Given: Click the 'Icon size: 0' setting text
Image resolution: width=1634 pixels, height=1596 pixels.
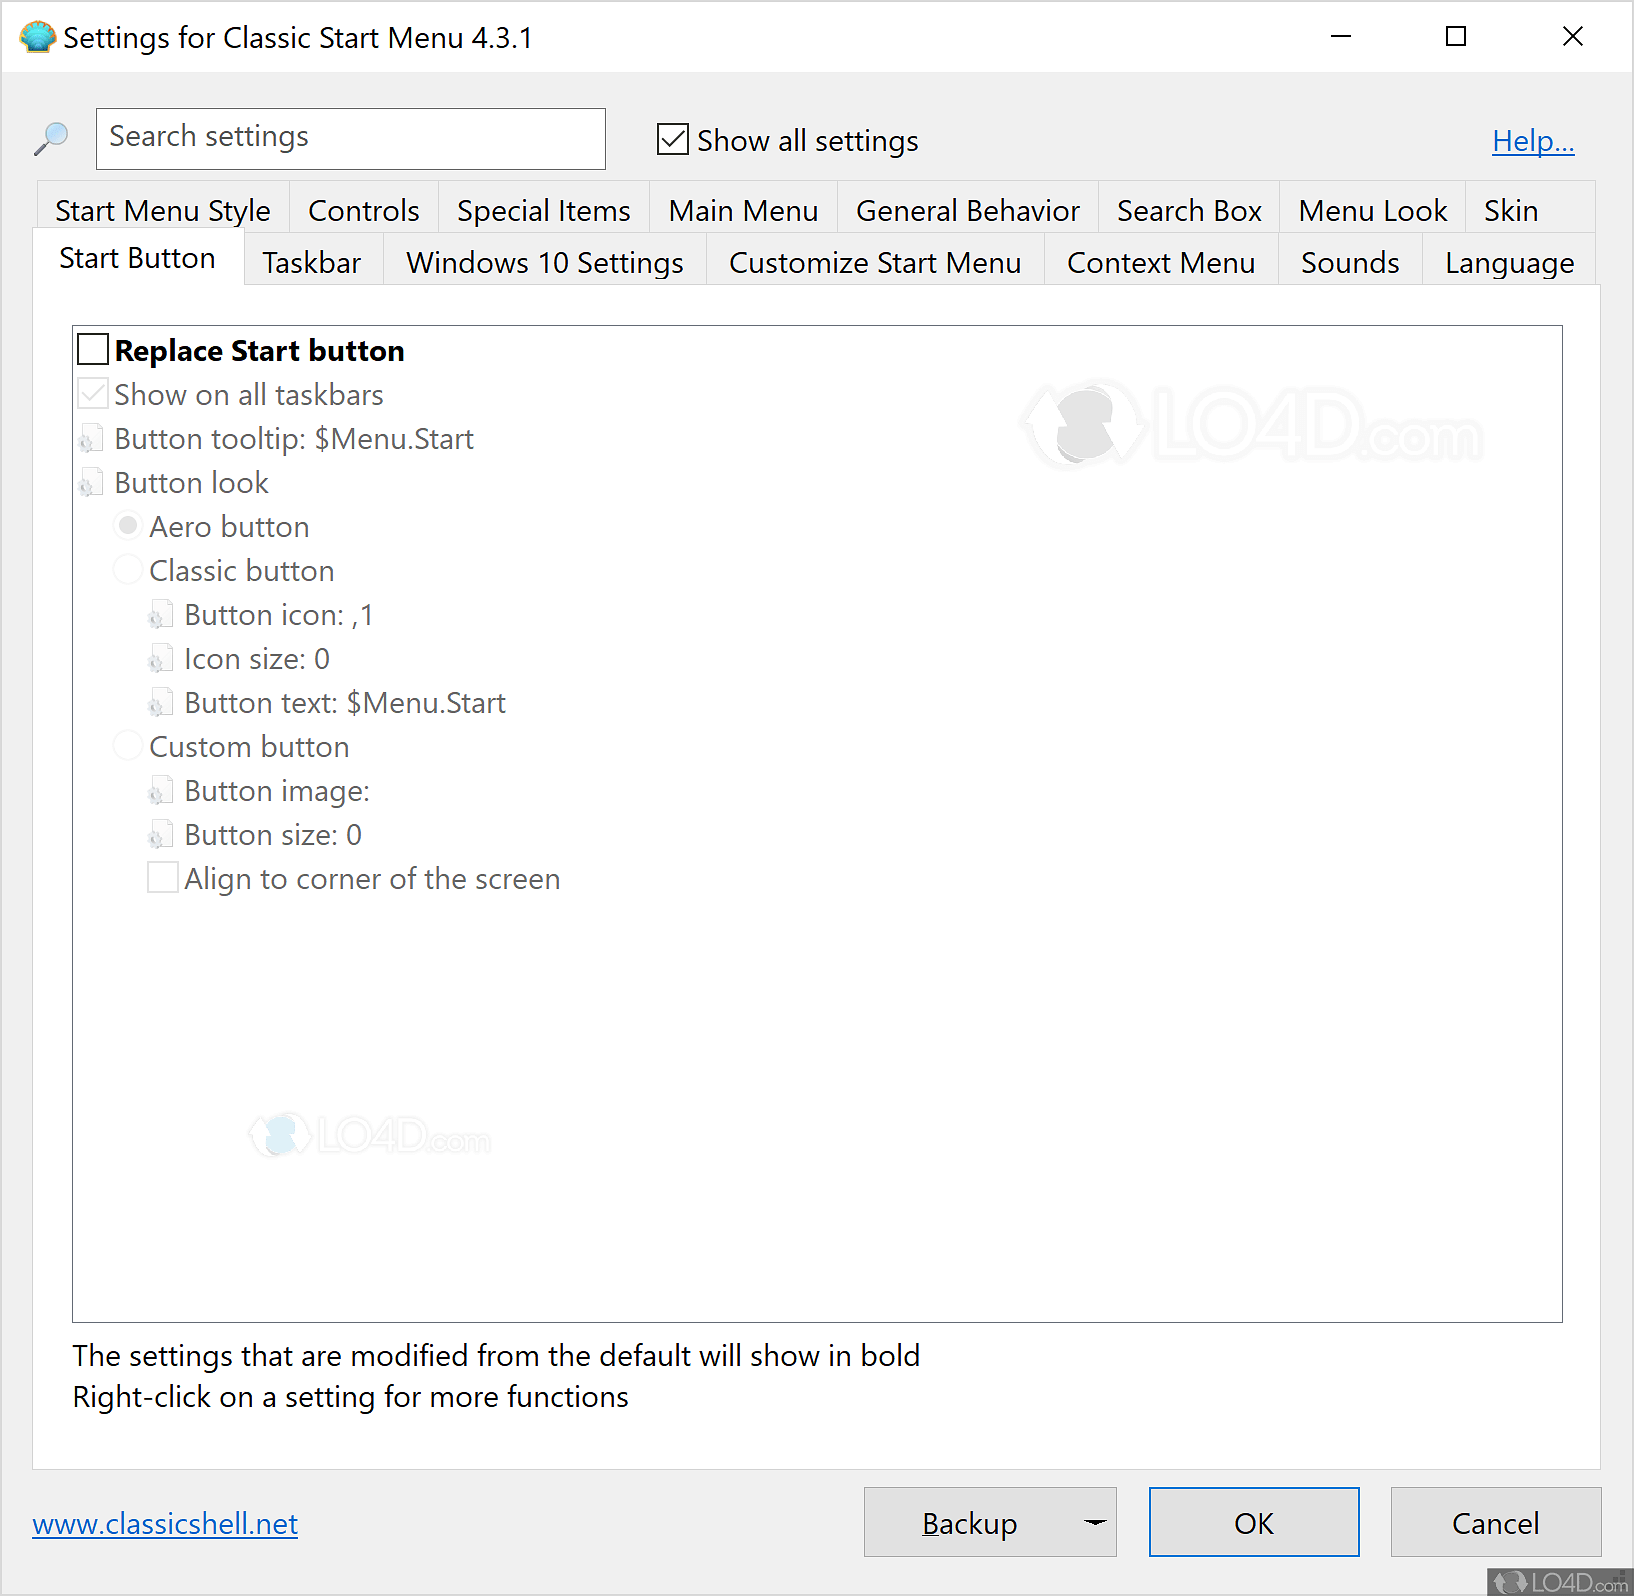Looking at the screenshot, I should pos(257,659).
